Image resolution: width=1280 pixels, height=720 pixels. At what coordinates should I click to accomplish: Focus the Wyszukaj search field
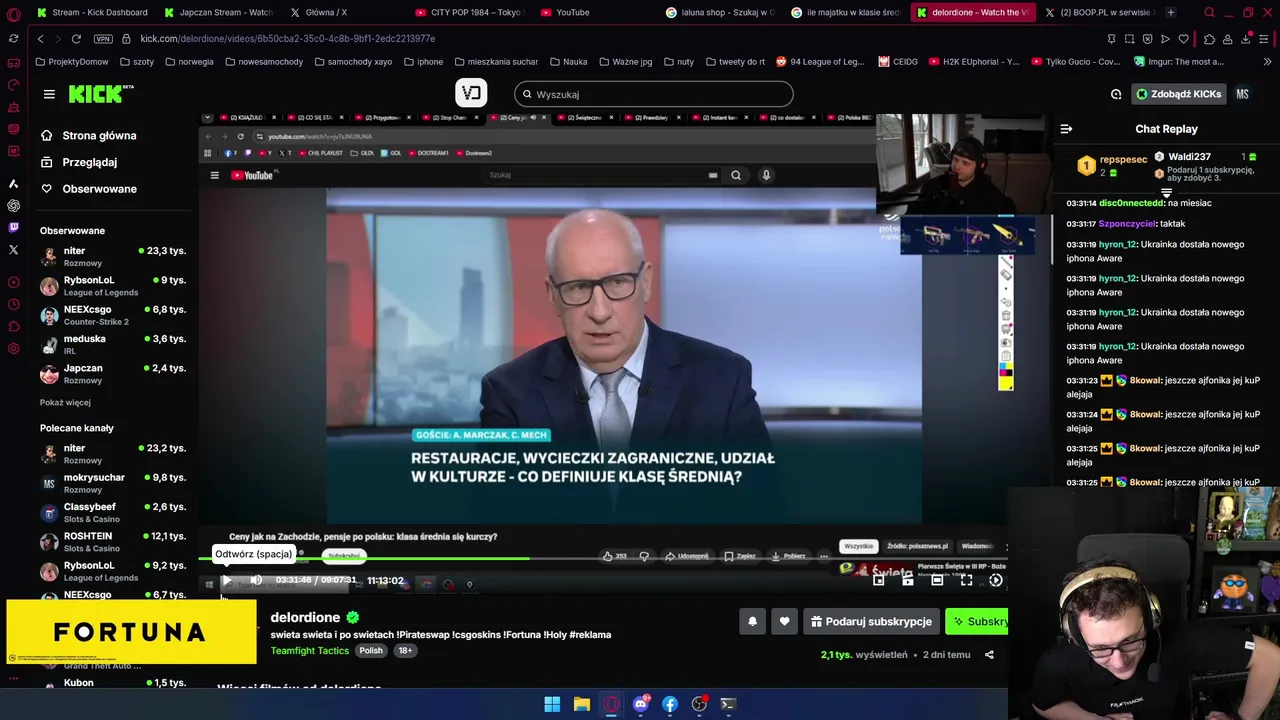(654, 94)
